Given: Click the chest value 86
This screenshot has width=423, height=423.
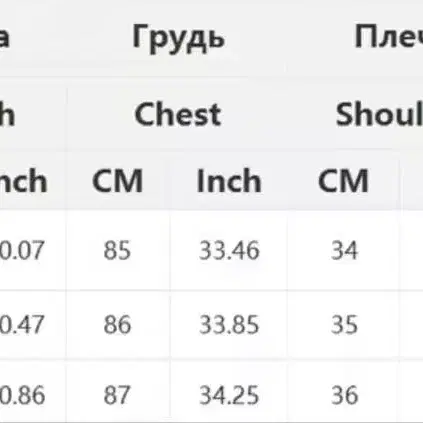Looking at the screenshot, I should 117,325.
